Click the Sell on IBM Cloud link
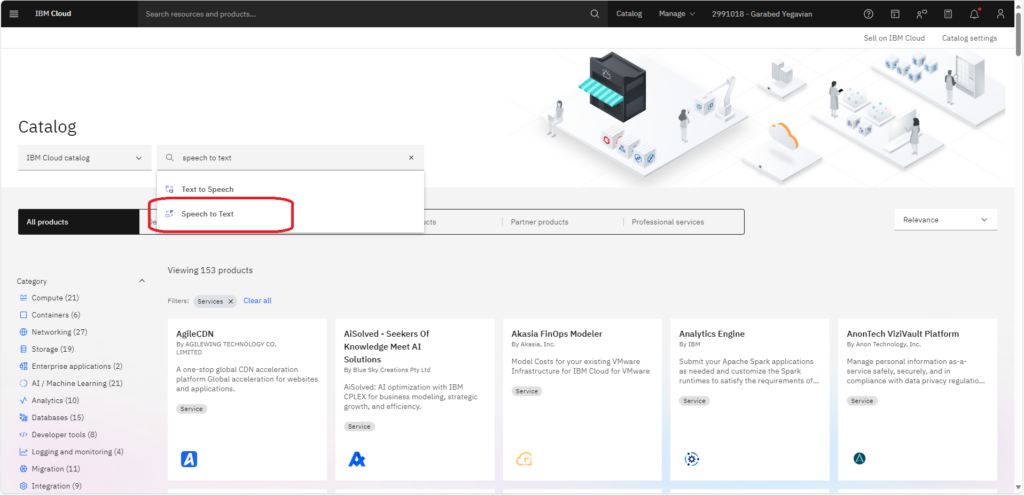The height and width of the screenshot is (496, 1024). pyautogui.click(x=894, y=38)
